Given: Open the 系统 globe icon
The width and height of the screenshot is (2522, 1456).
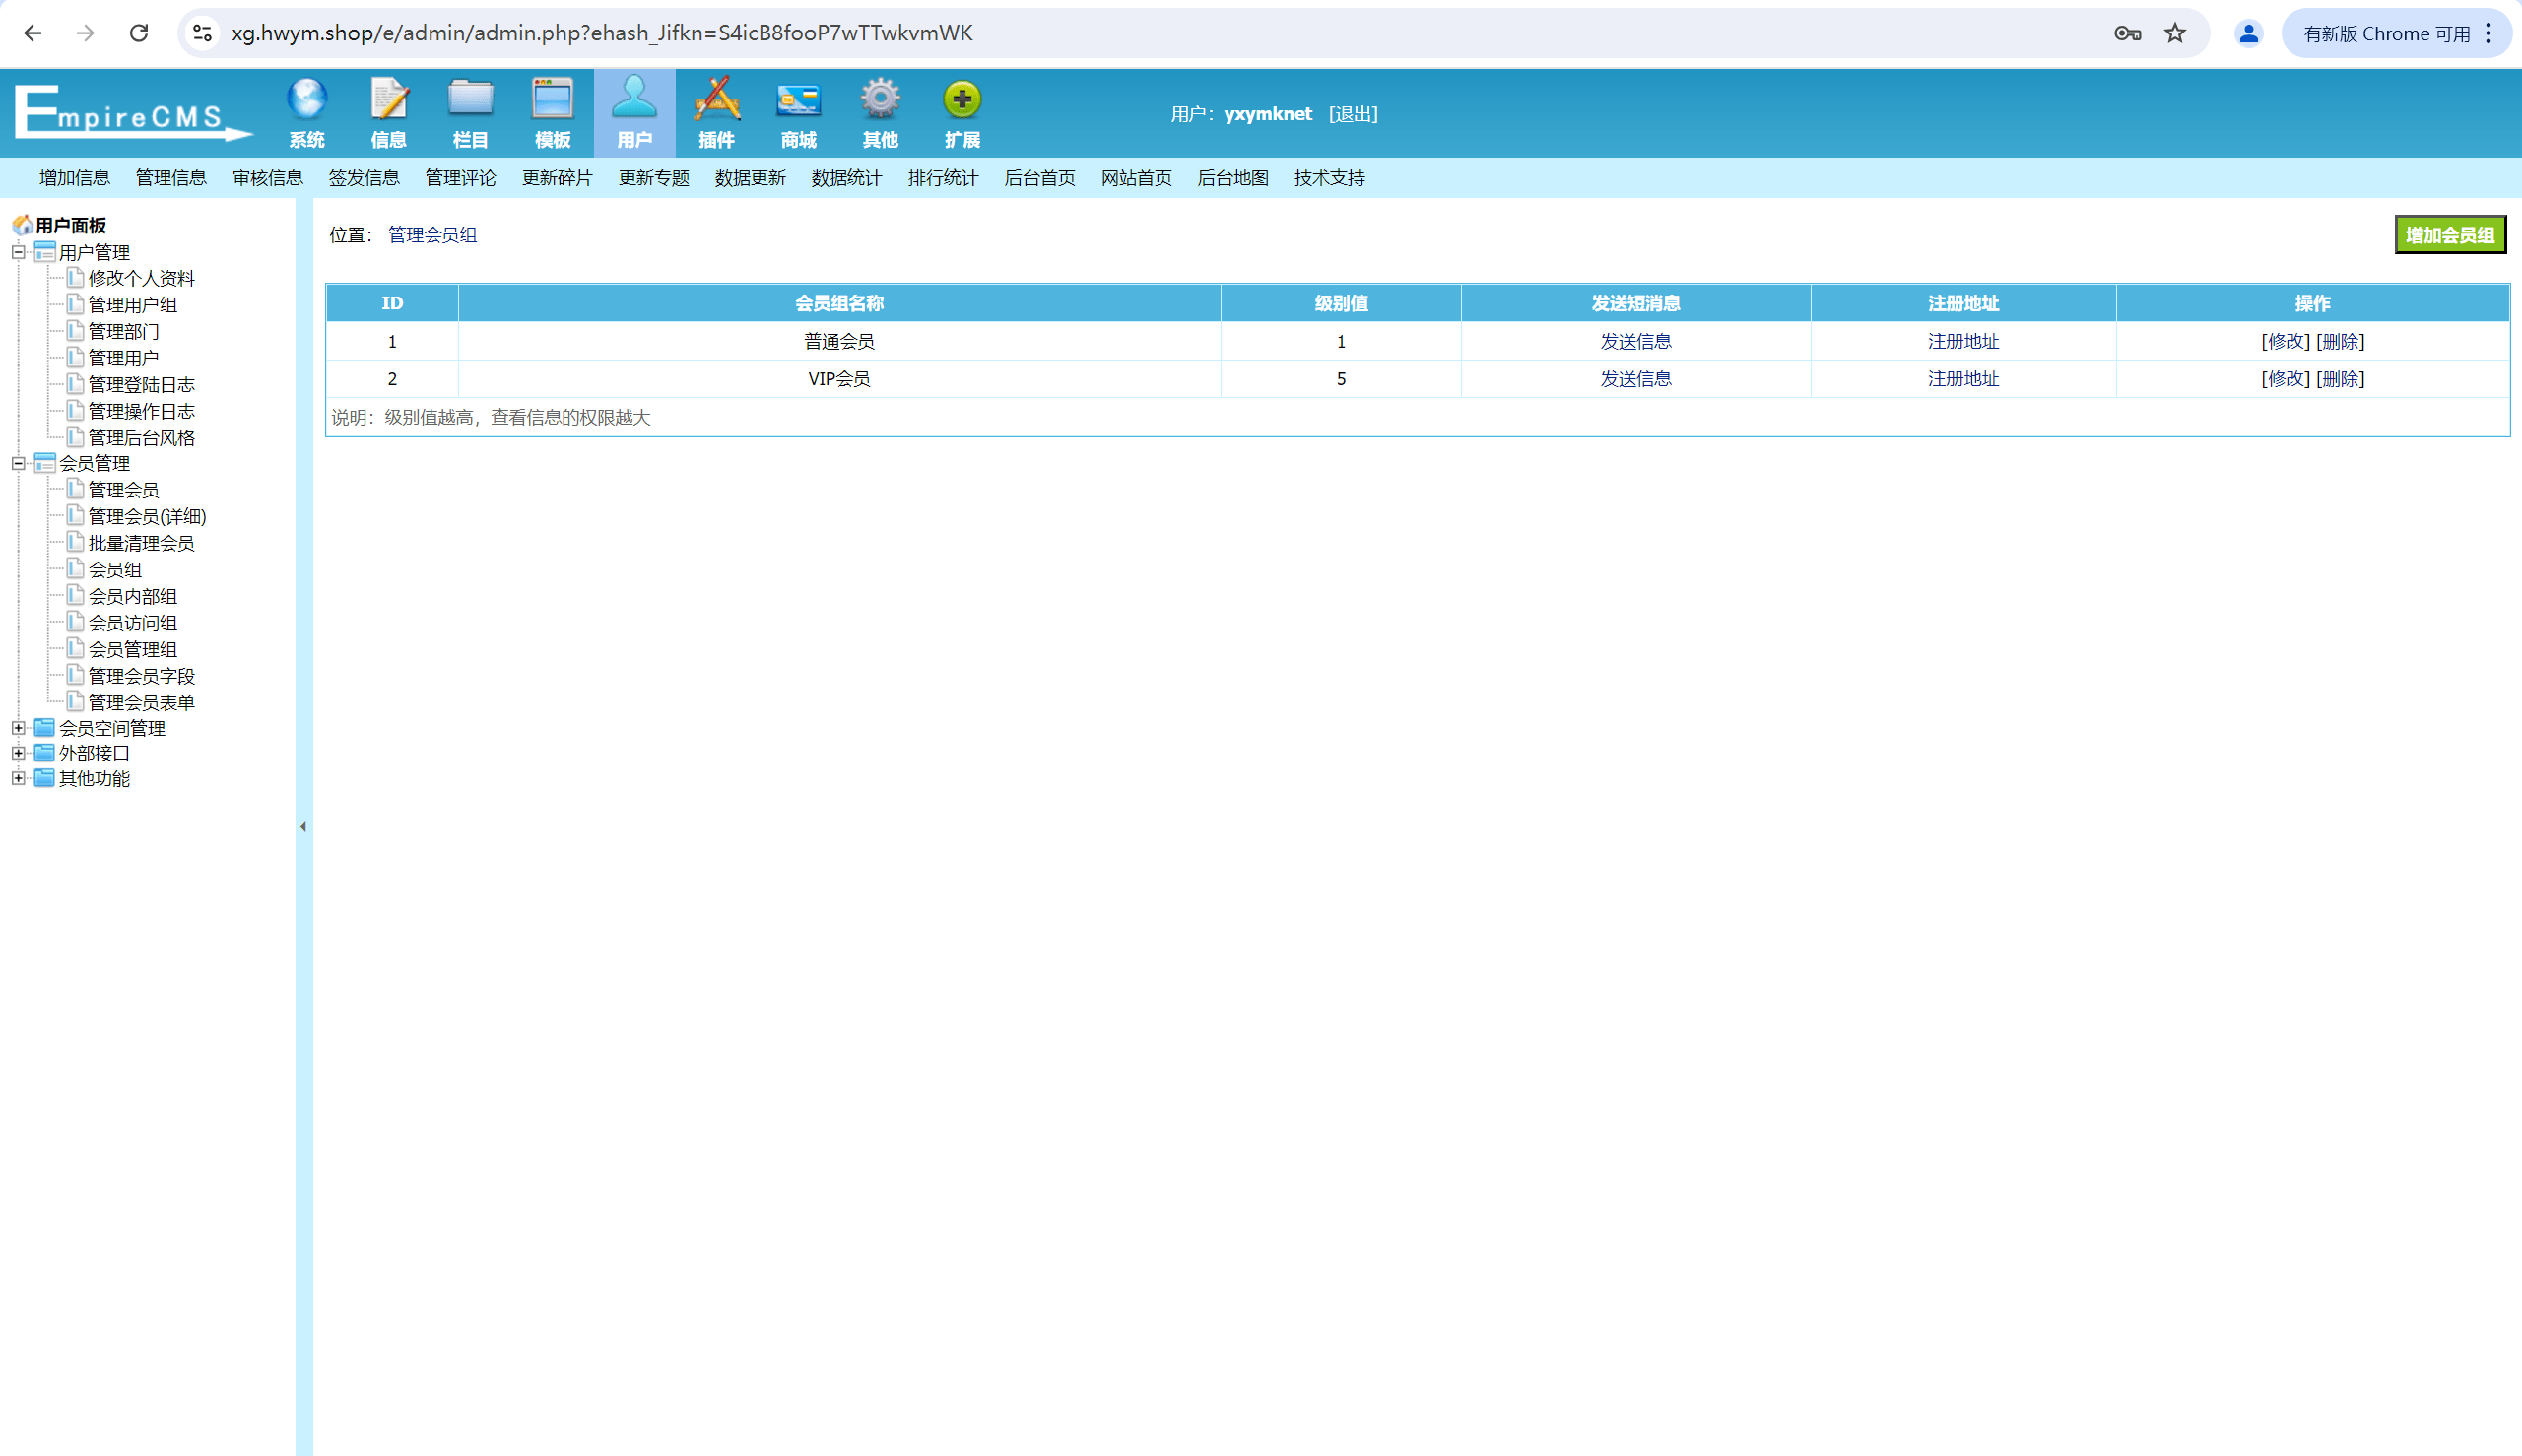Looking at the screenshot, I should tap(307, 99).
